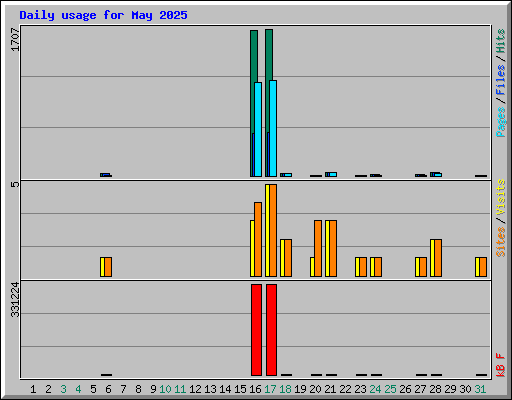Screen dimensions: 512x400
Task: Click the orange Sites bar for day 27
Action: click(423, 267)
